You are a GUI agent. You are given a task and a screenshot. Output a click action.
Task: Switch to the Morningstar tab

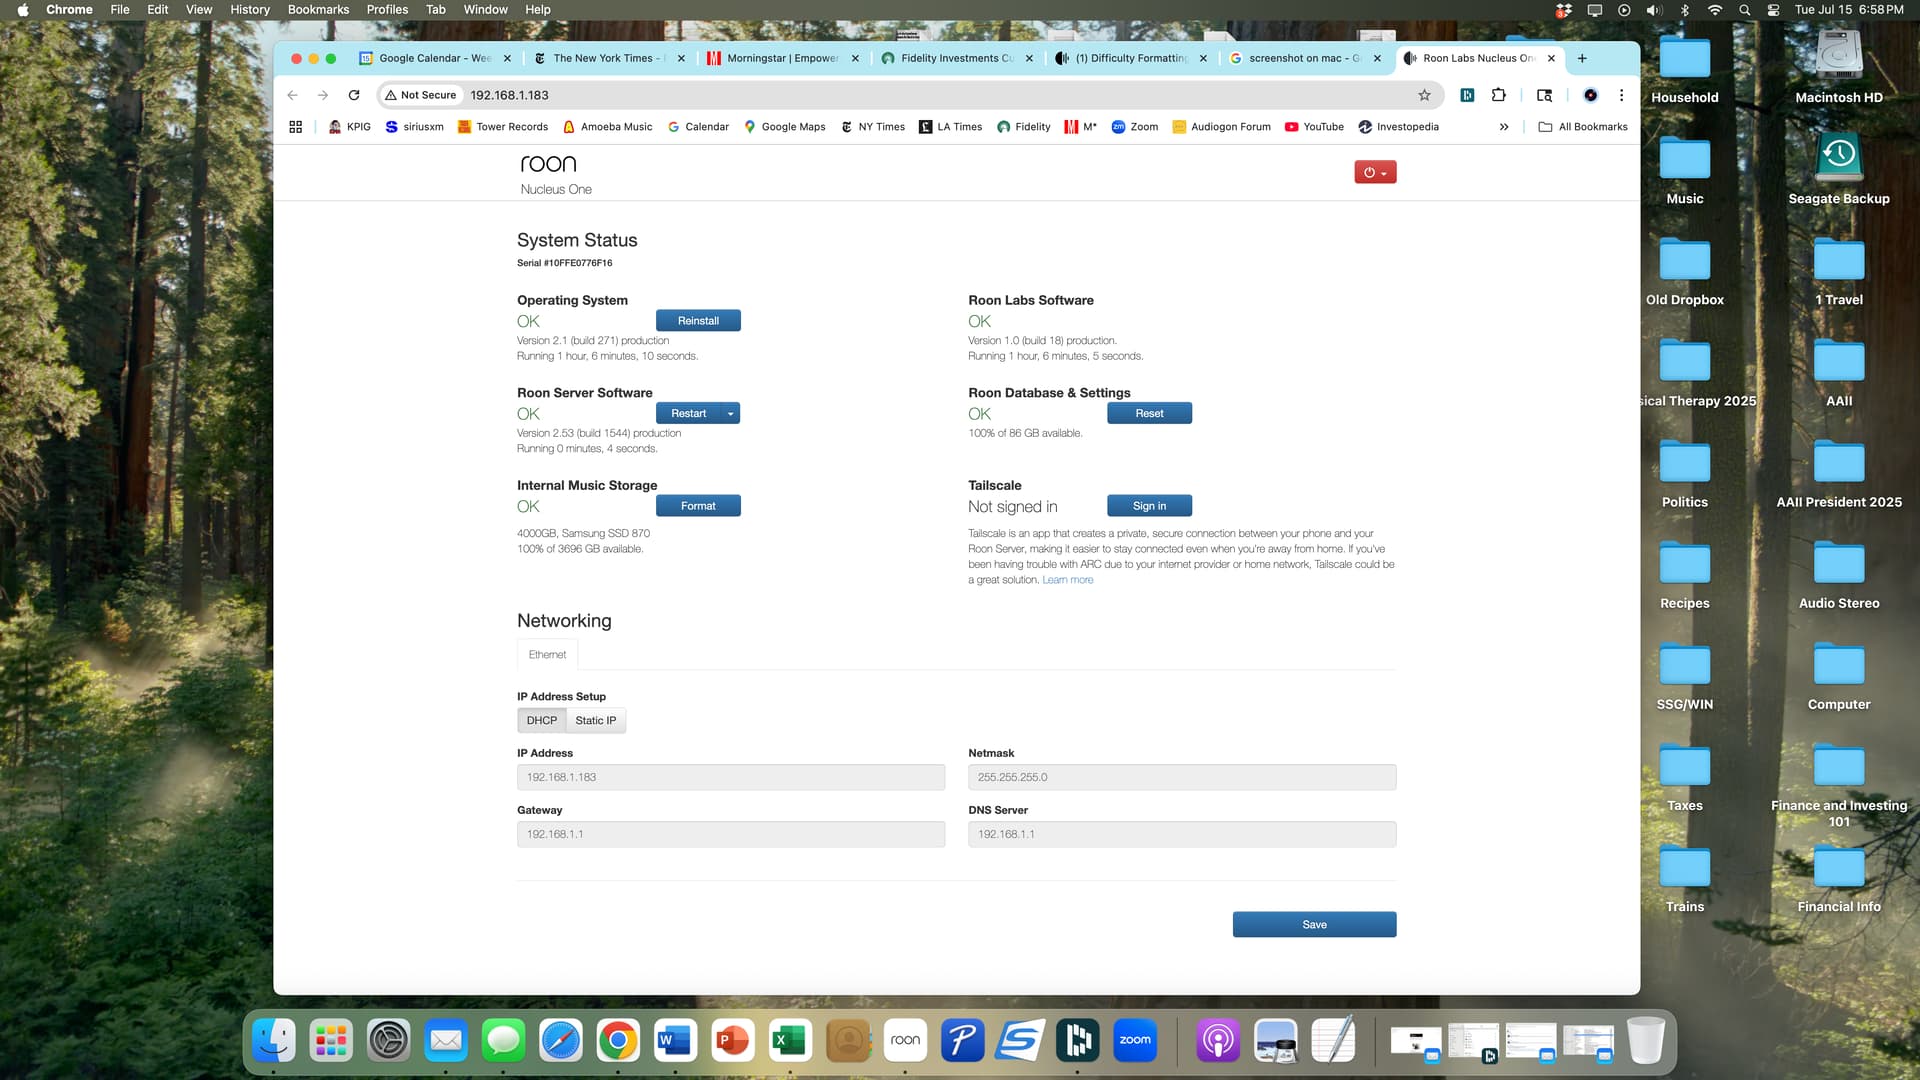783,58
